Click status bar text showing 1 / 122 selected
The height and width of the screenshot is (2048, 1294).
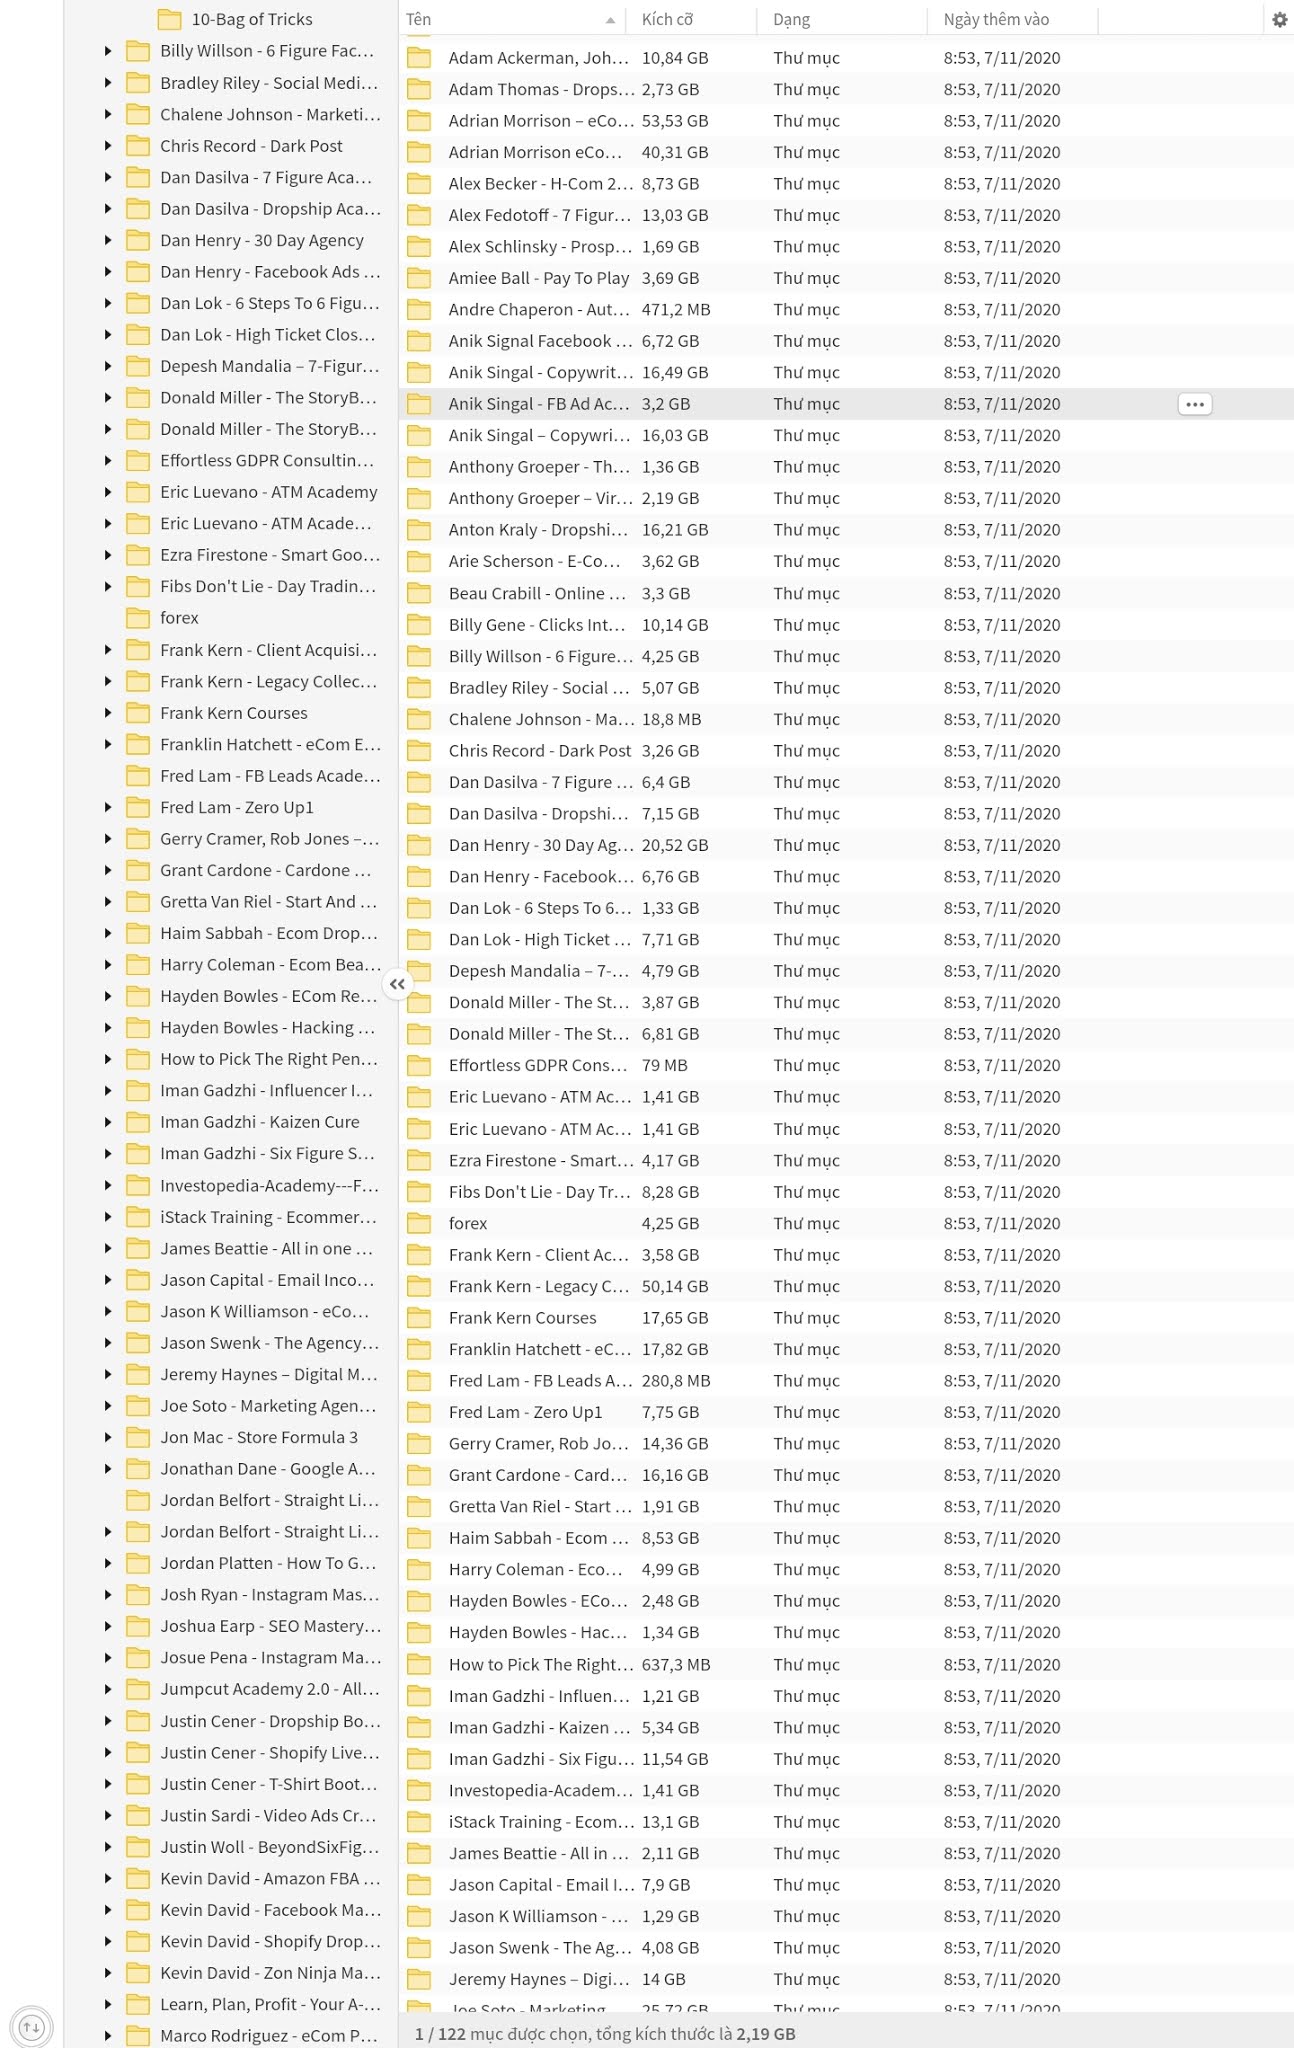pos(605,2033)
